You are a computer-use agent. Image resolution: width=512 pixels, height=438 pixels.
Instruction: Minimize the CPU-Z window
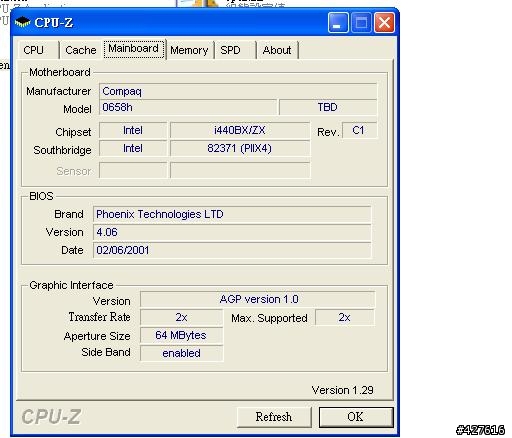[338, 23]
